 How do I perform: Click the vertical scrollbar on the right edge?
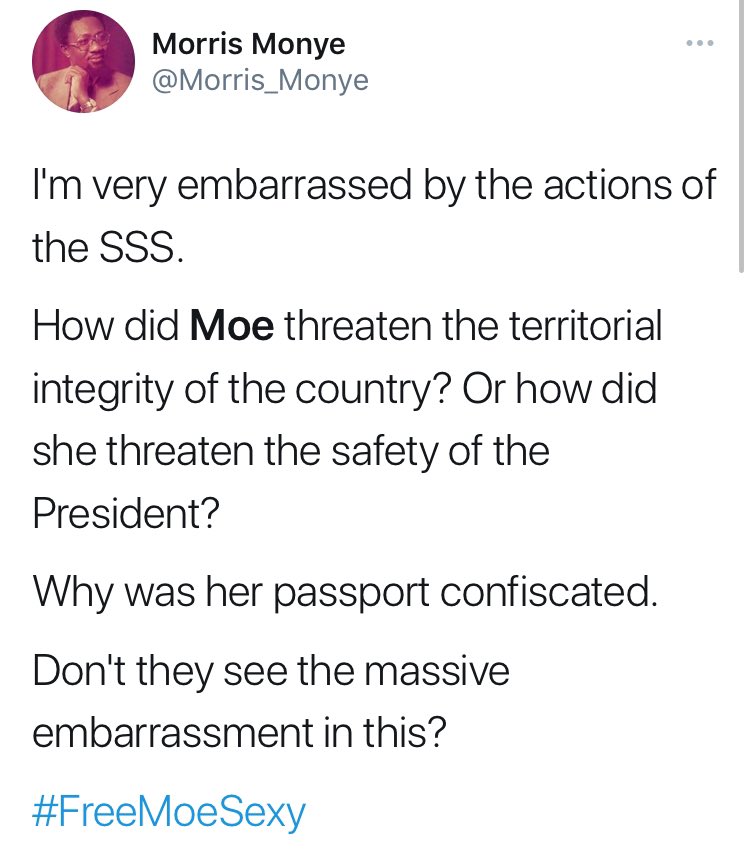tap(741, 136)
